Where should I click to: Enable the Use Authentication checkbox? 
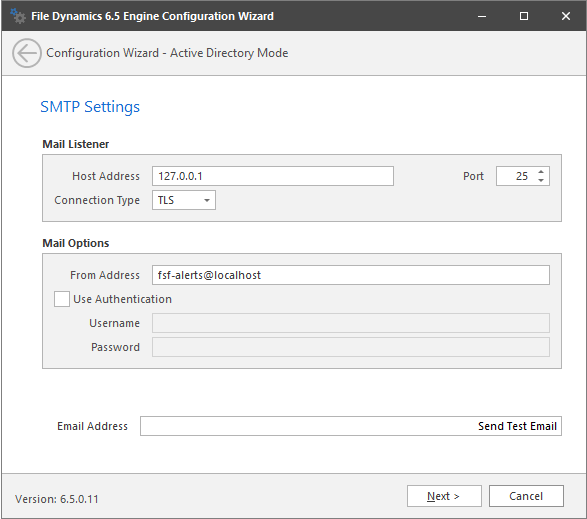click(x=62, y=299)
